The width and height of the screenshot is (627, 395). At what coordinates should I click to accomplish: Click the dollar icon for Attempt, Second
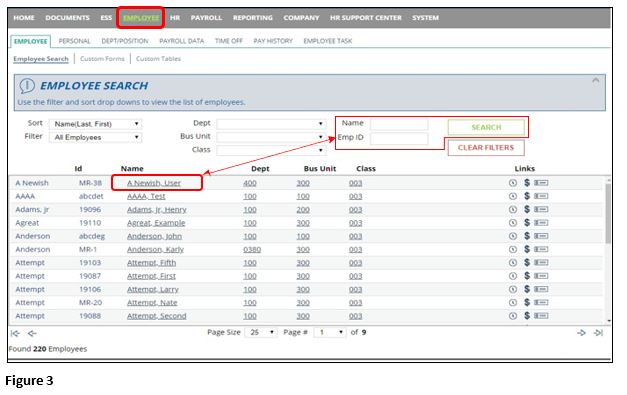tap(527, 316)
